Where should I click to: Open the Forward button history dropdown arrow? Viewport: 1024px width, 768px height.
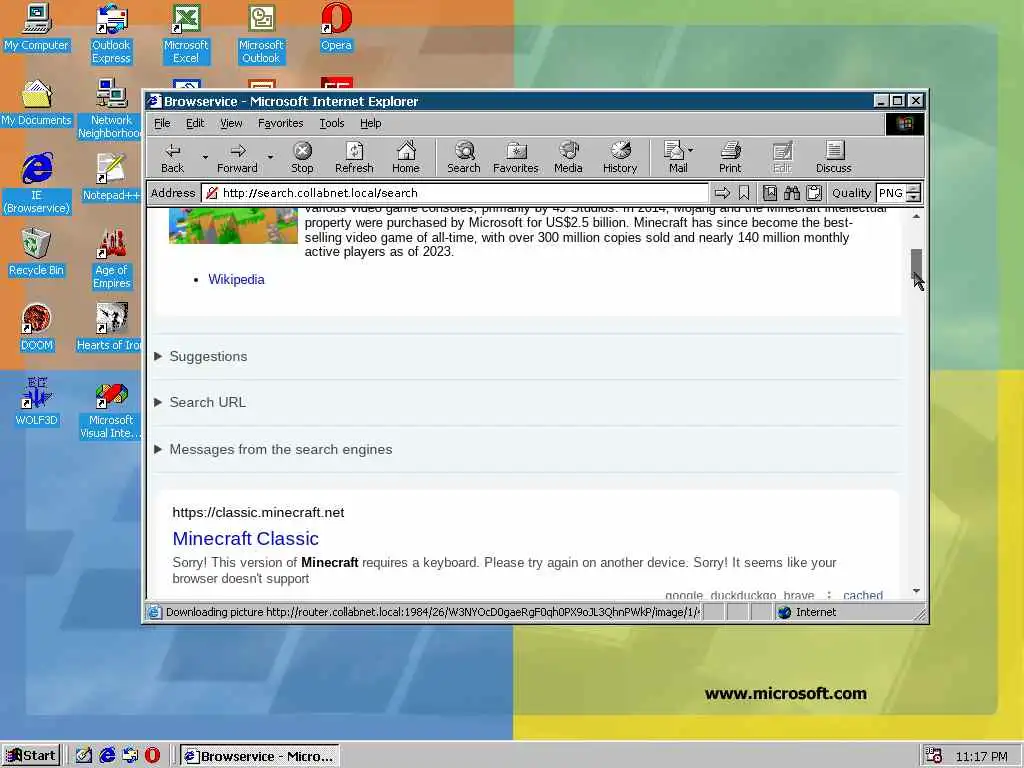270,157
